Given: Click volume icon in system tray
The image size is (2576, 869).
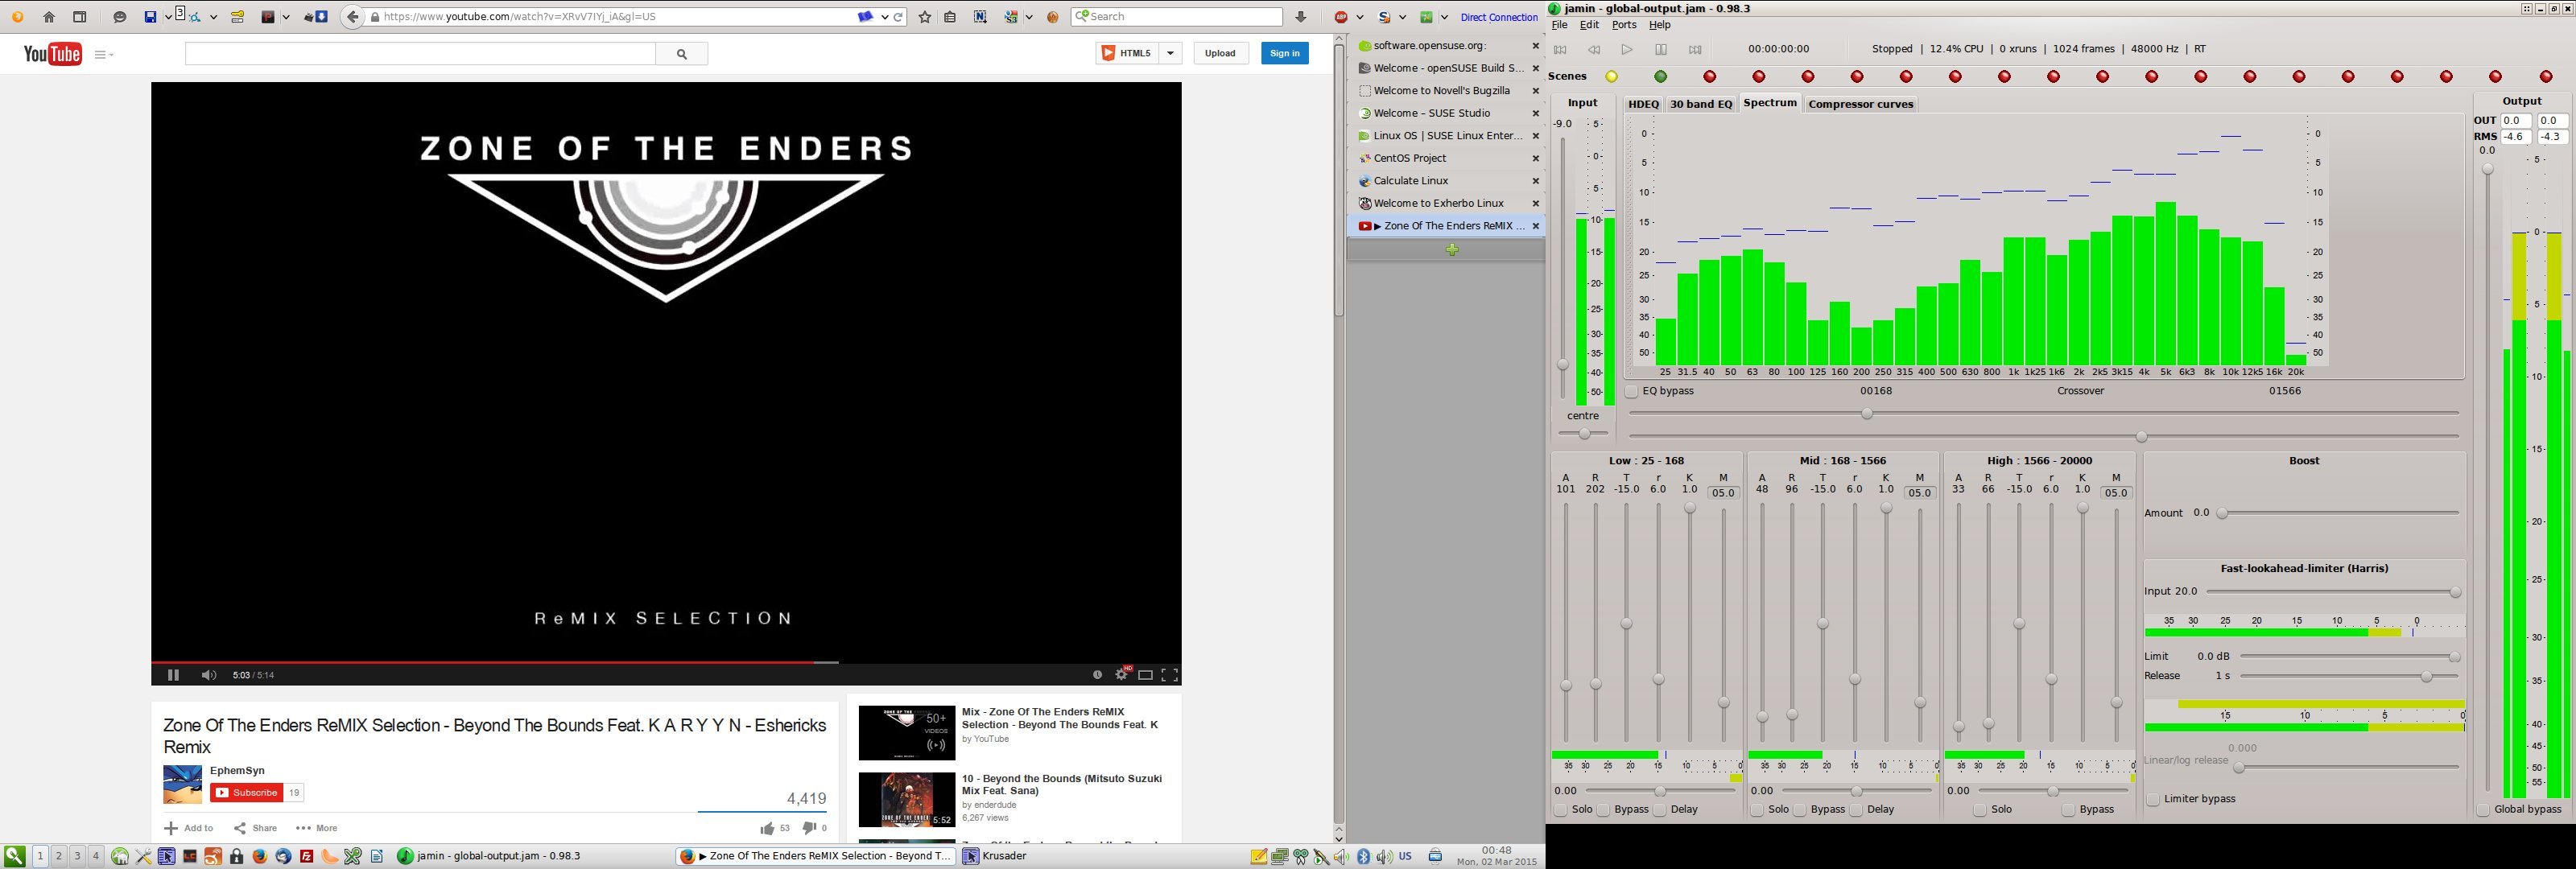Looking at the screenshot, I should pos(1384,857).
